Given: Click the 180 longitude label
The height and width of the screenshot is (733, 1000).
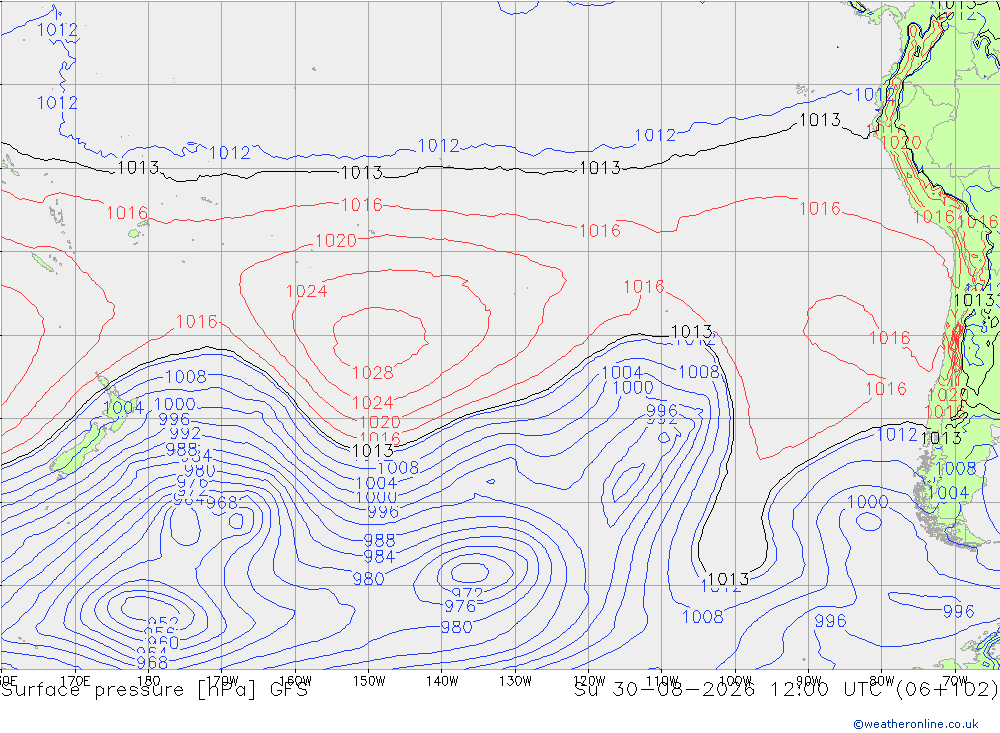Looking at the screenshot, I should [149, 681].
